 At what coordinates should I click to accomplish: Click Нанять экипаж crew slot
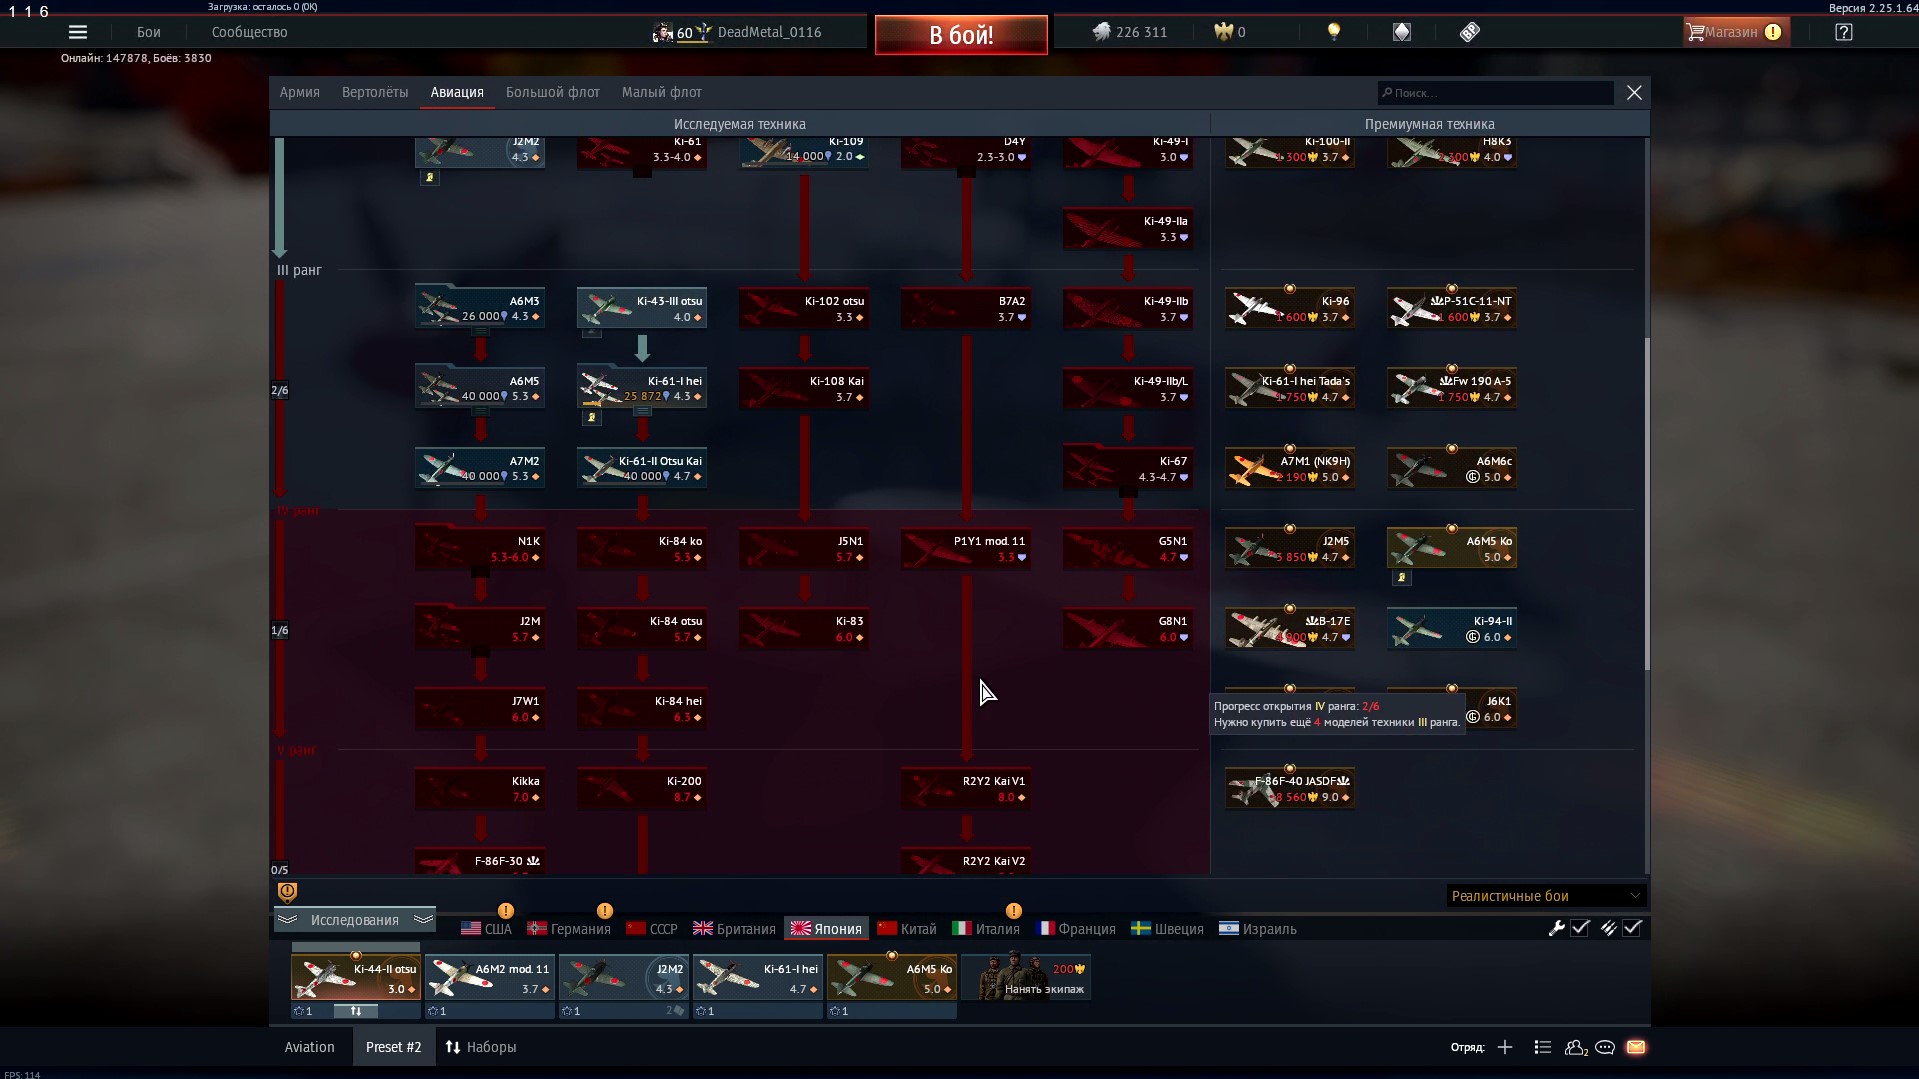pyautogui.click(x=1026, y=978)
